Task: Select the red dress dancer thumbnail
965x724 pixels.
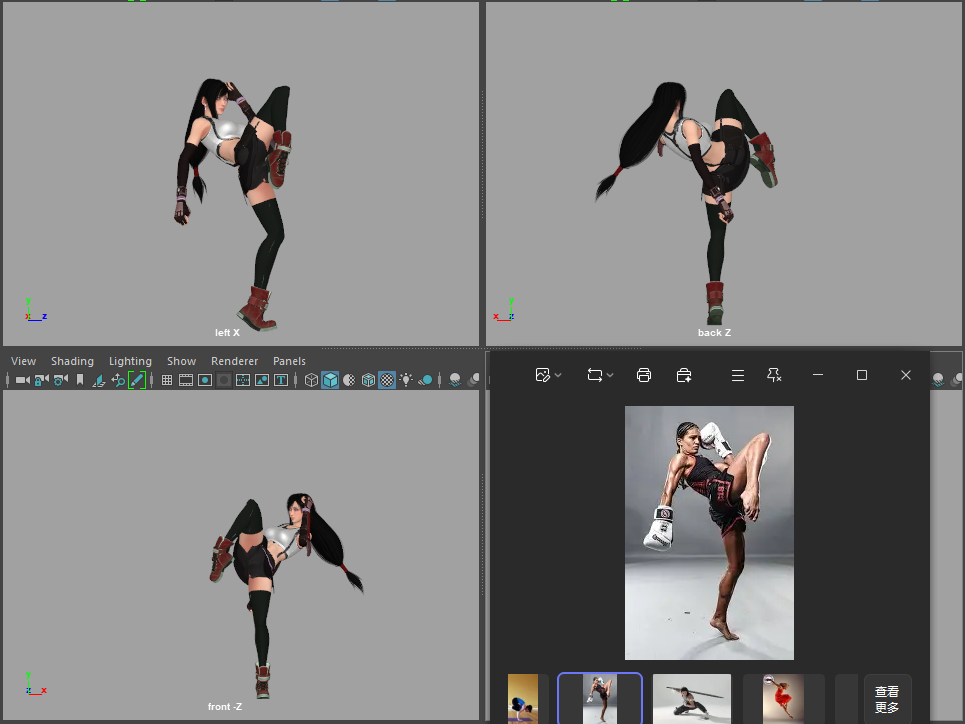Action: tap(783, 699)
